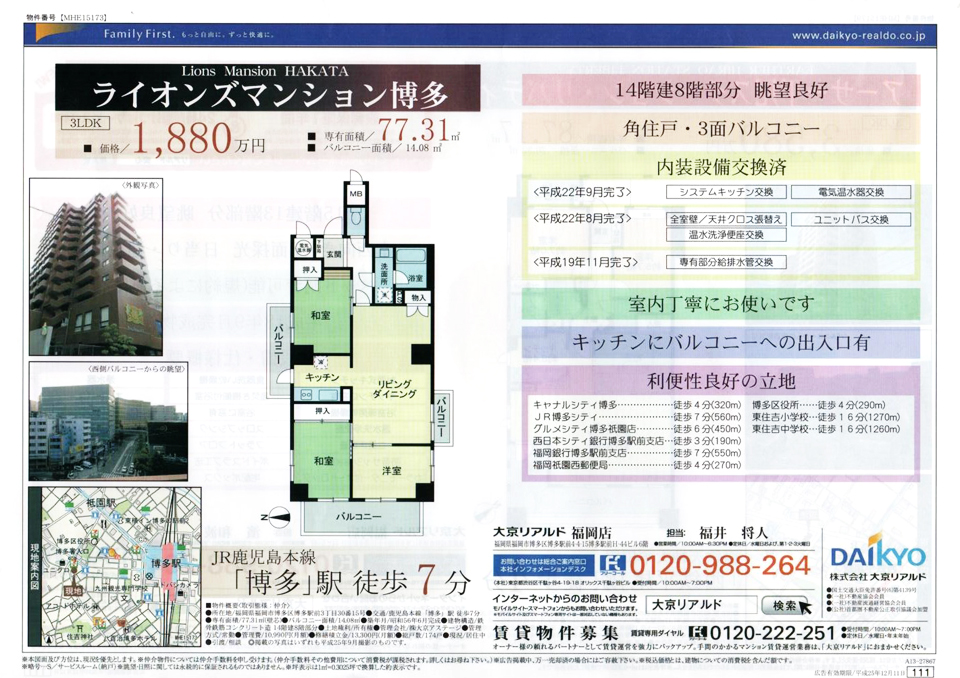Click the 物入 storage on the floor plan
Viewport: 960px width, 678px height.
[418, 298]
